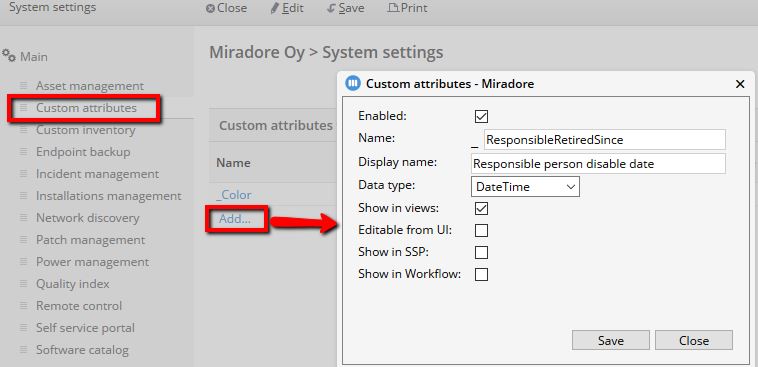Image resolution: width=758 pixels, height=367 pixels.
Task: Open Power management settings
Action: (92, 262)
